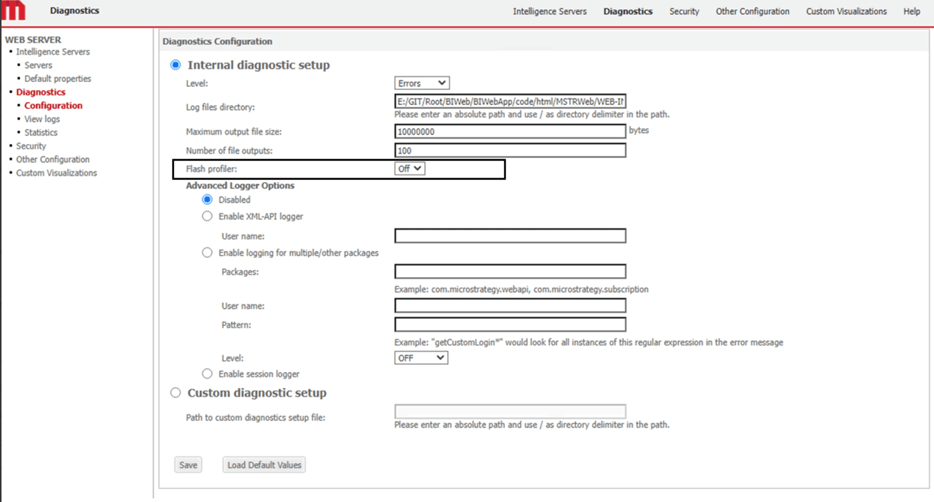This screenshot has width=934, height=502.
Task: Click the Save button
Action: (188, 465)
